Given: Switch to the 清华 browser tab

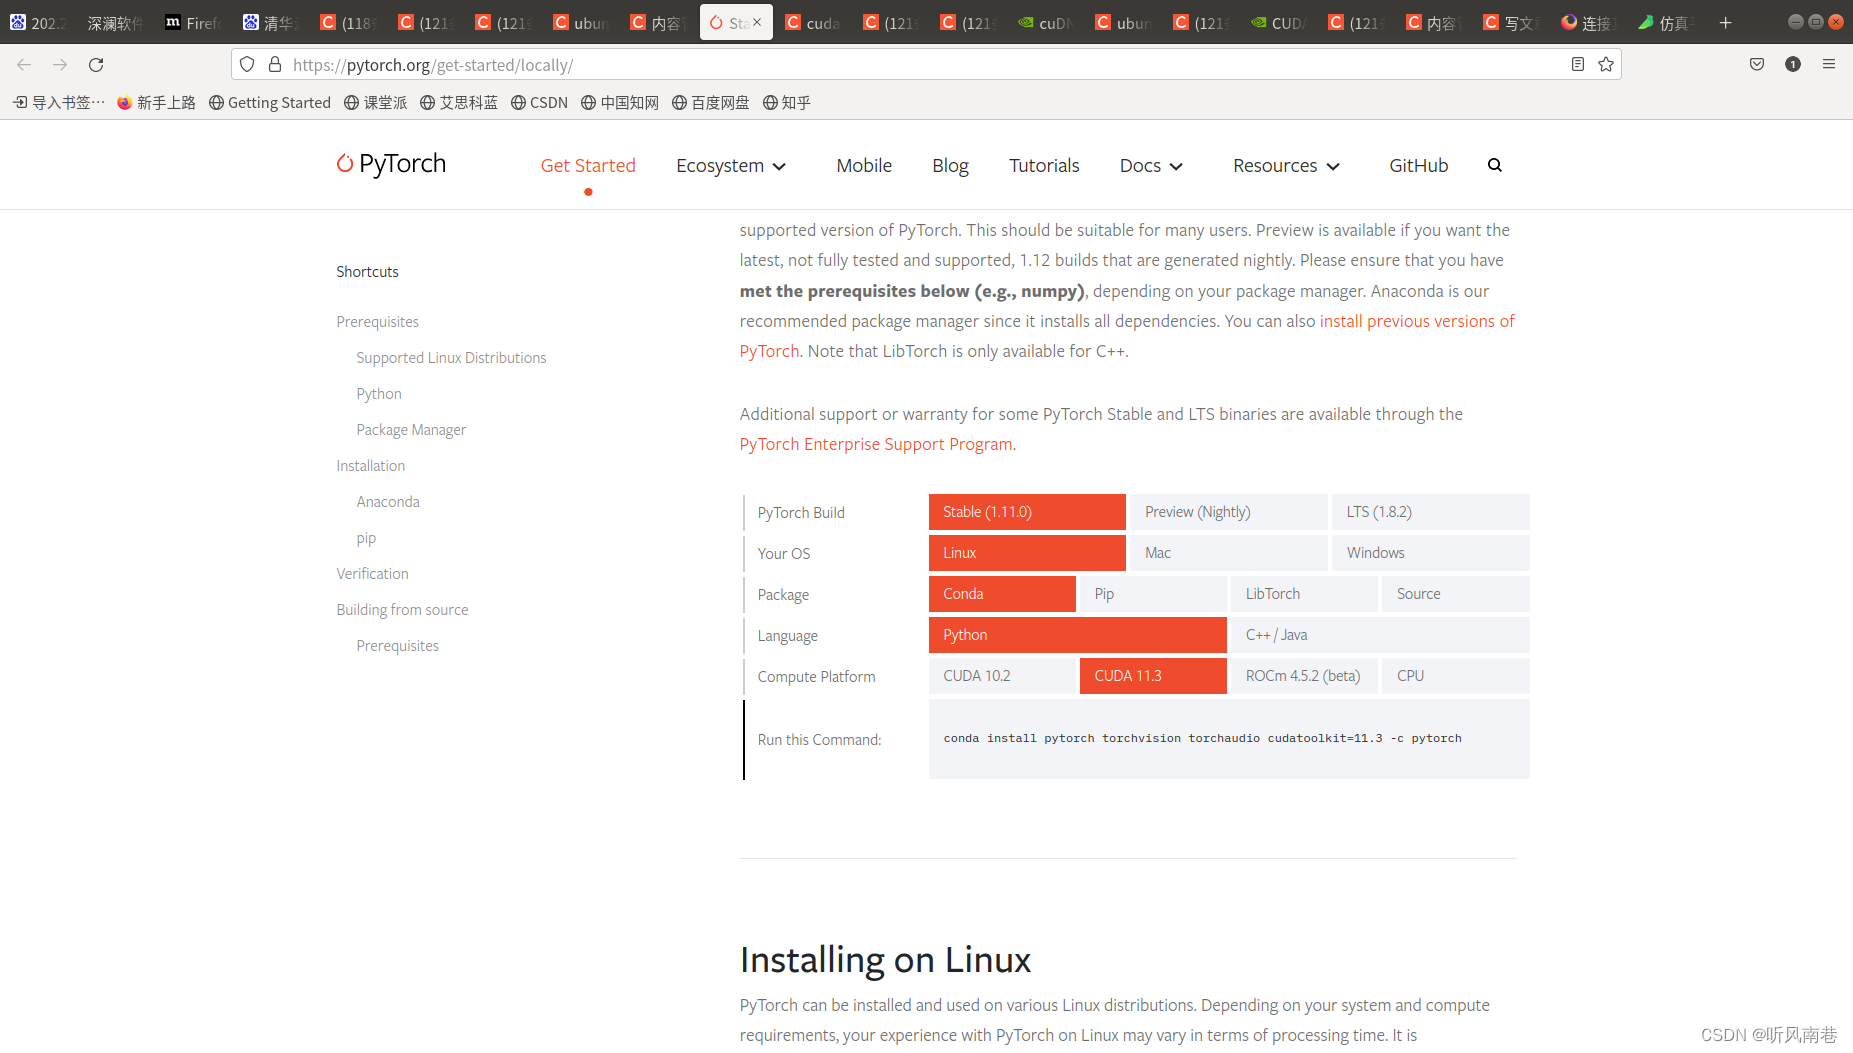Looking at the screenshot, I should [x=272, y=23].
